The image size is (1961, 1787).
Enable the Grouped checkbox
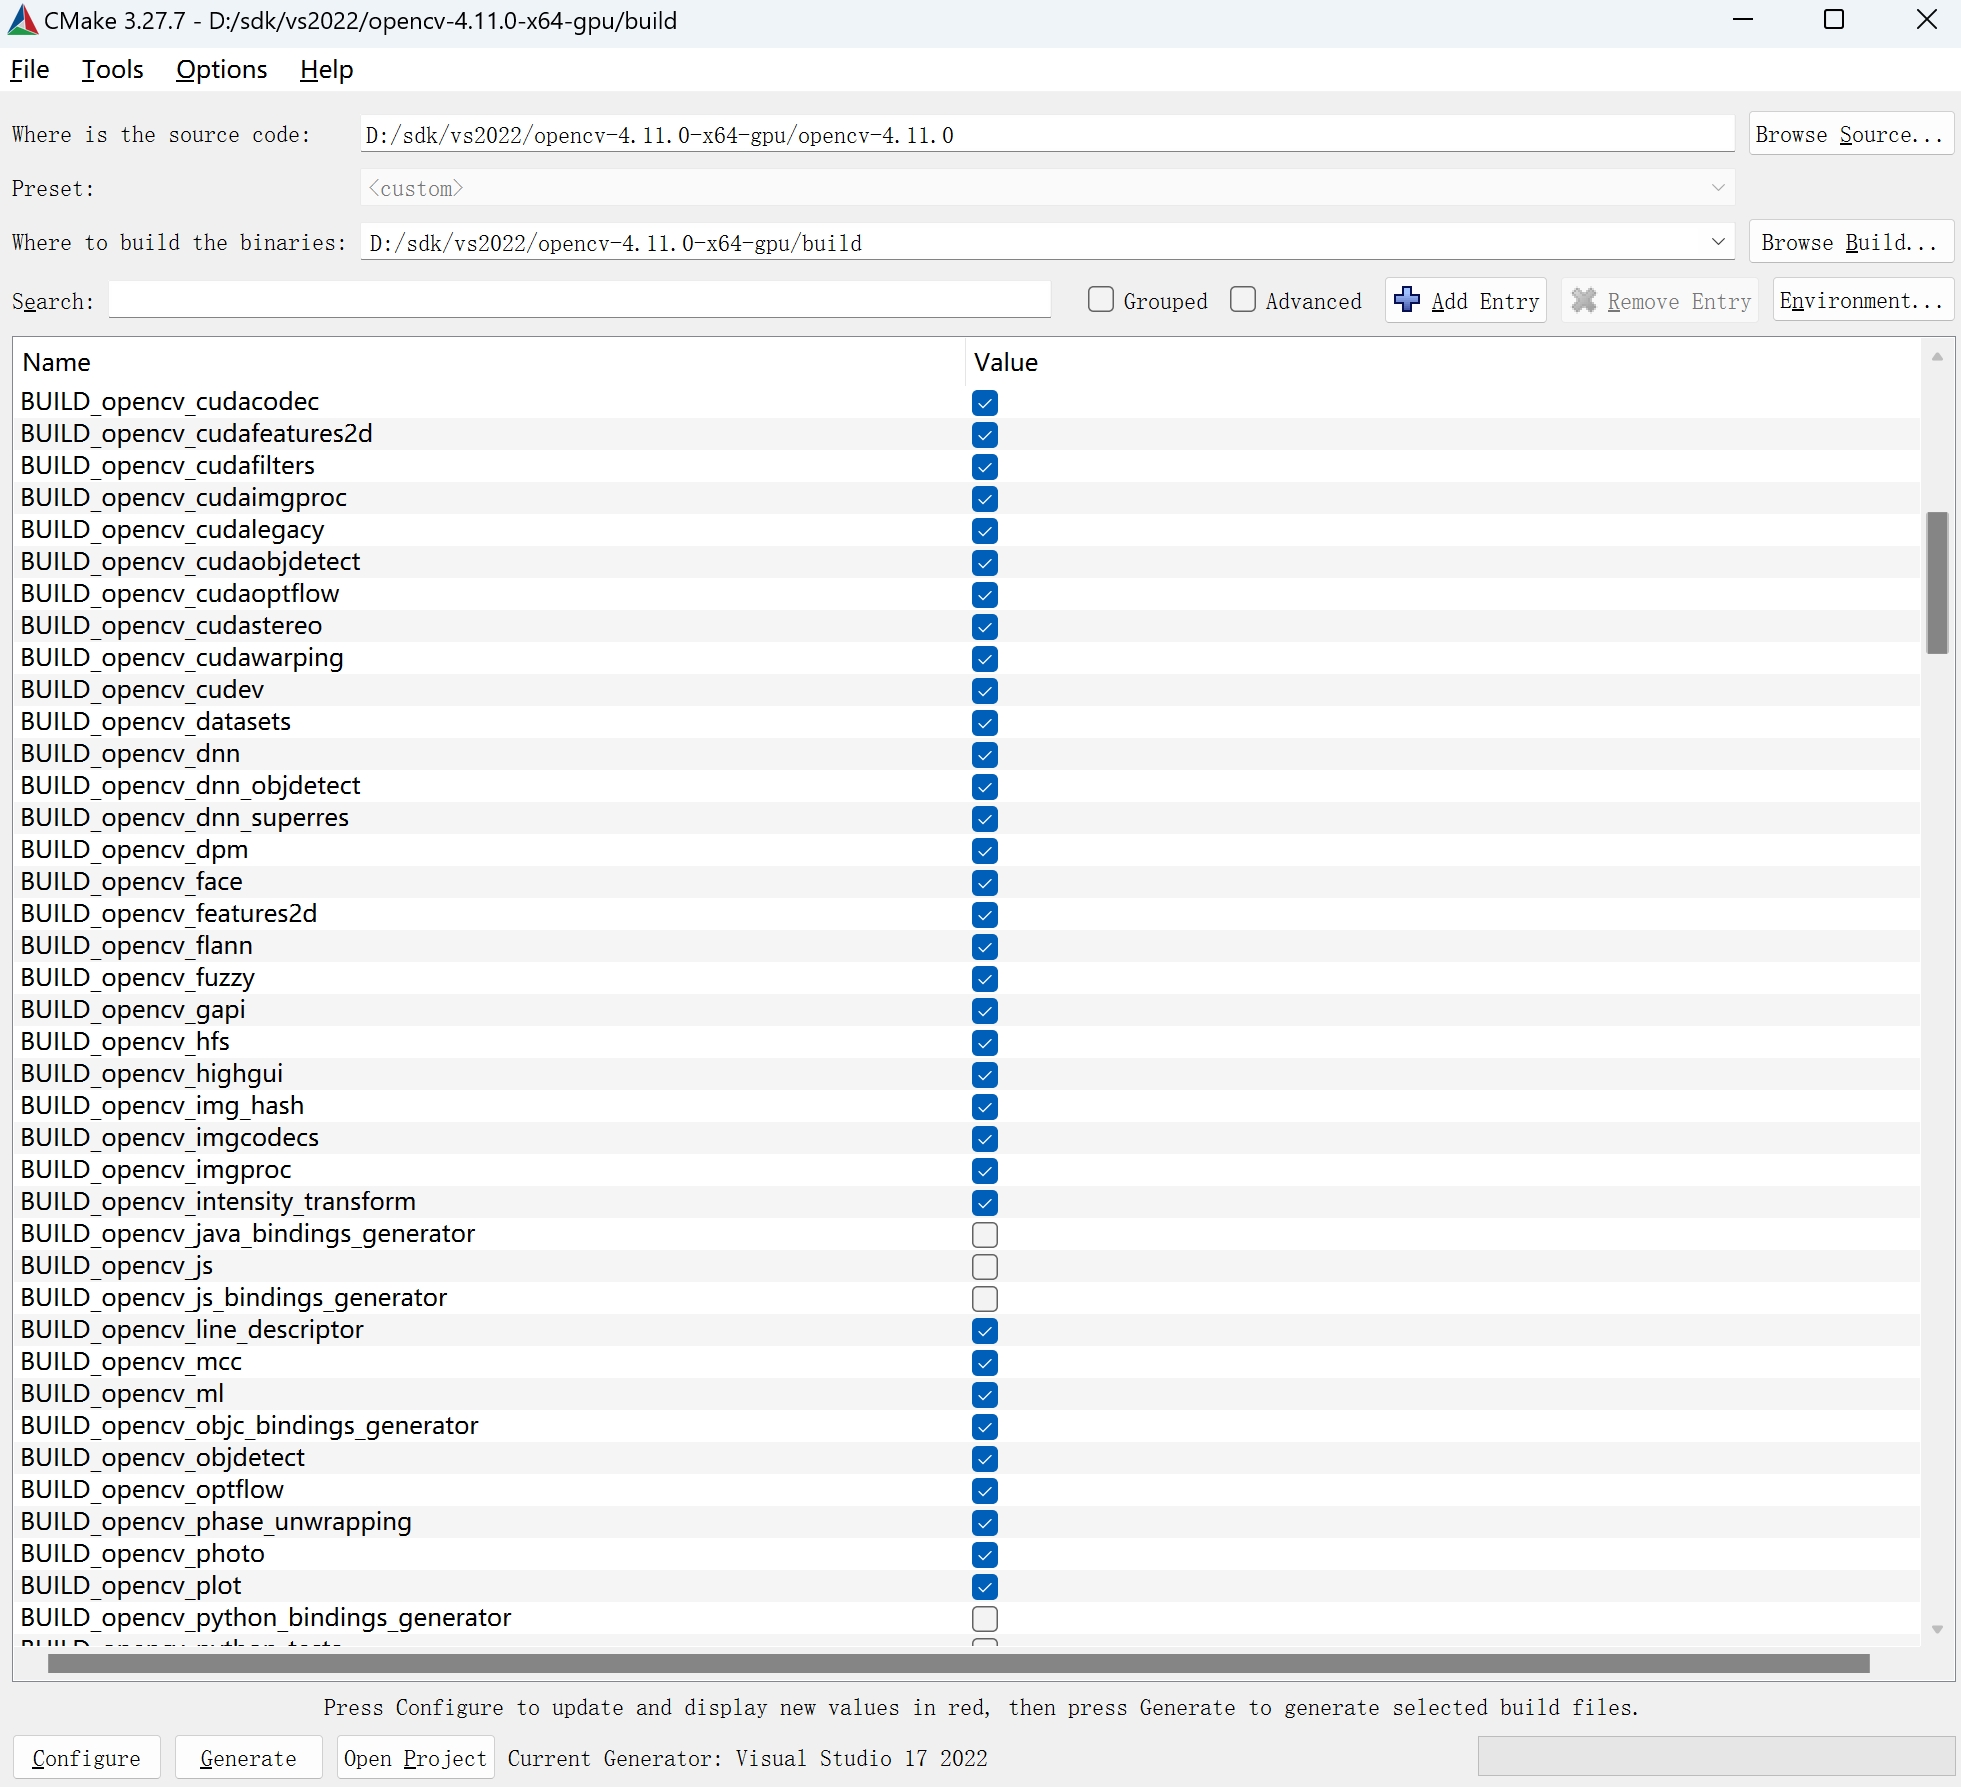tap(1101, 299)
